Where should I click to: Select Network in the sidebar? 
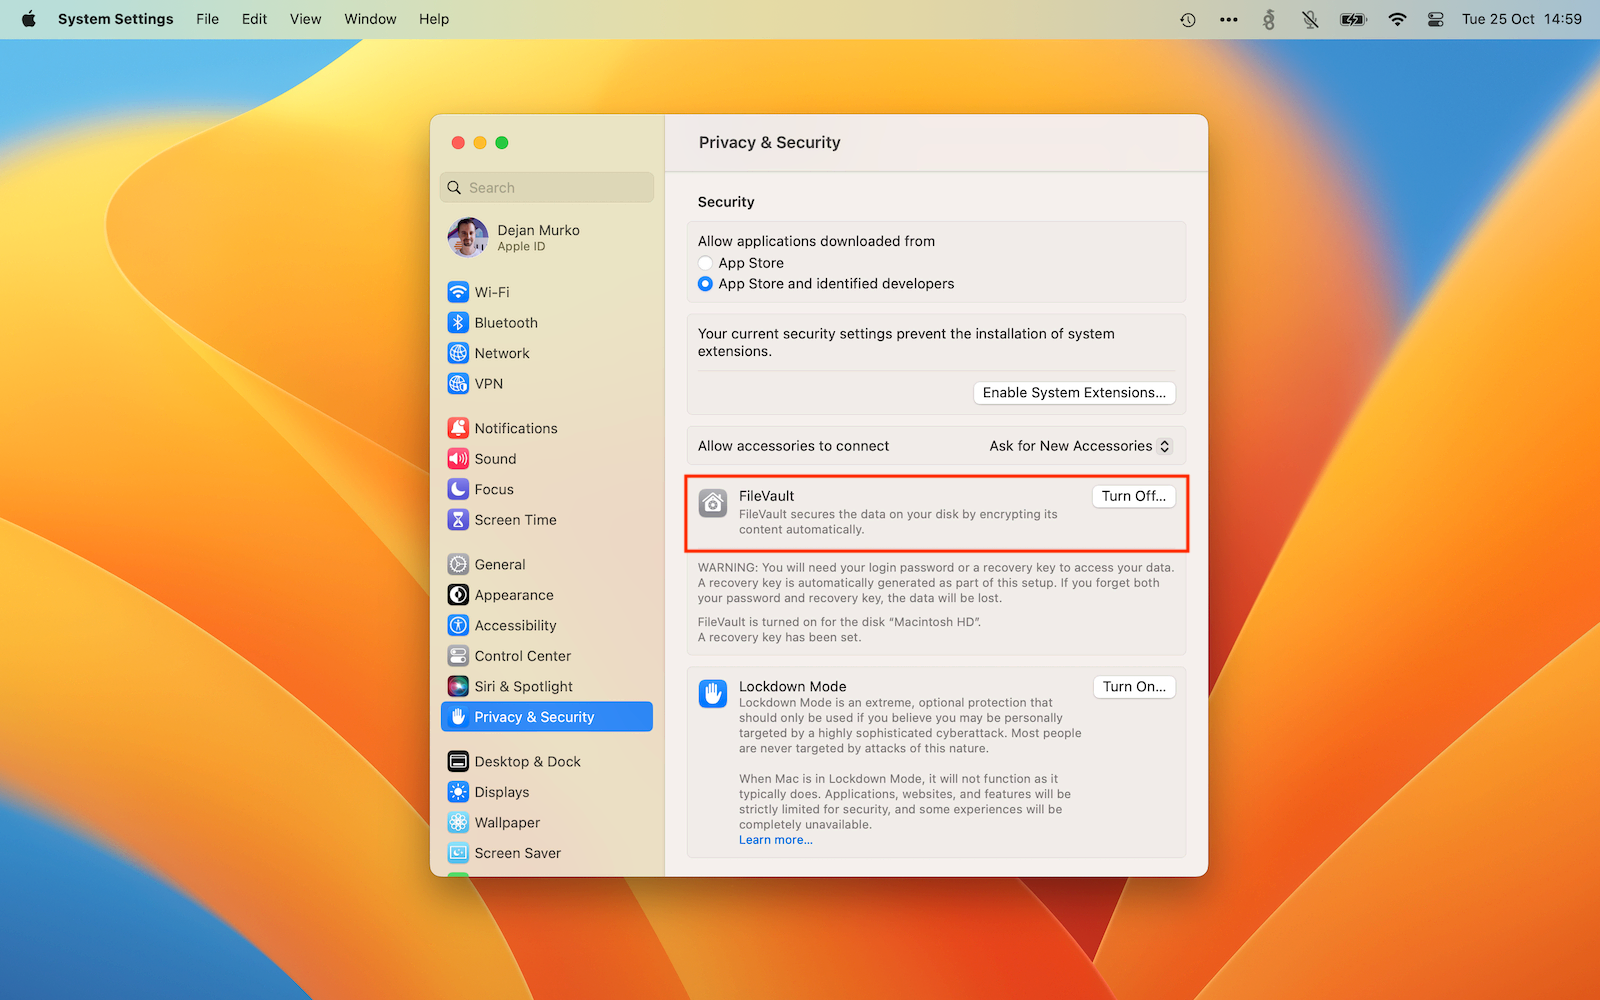[x=501, y=353]
